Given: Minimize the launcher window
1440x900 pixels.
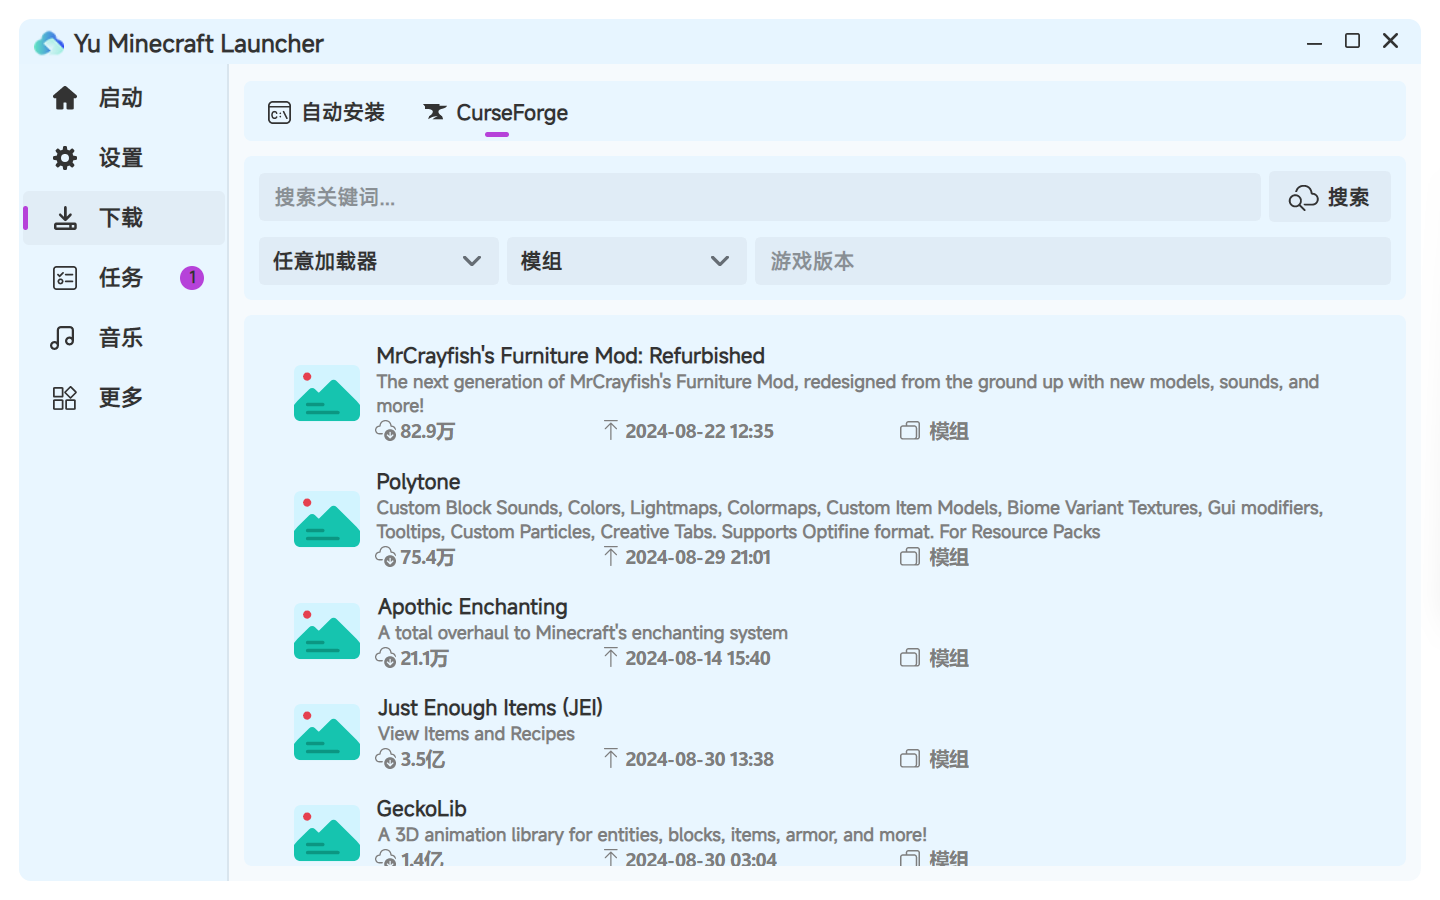Looking at the screenshot, I should pyautogui.click(x=1314, y=42).
